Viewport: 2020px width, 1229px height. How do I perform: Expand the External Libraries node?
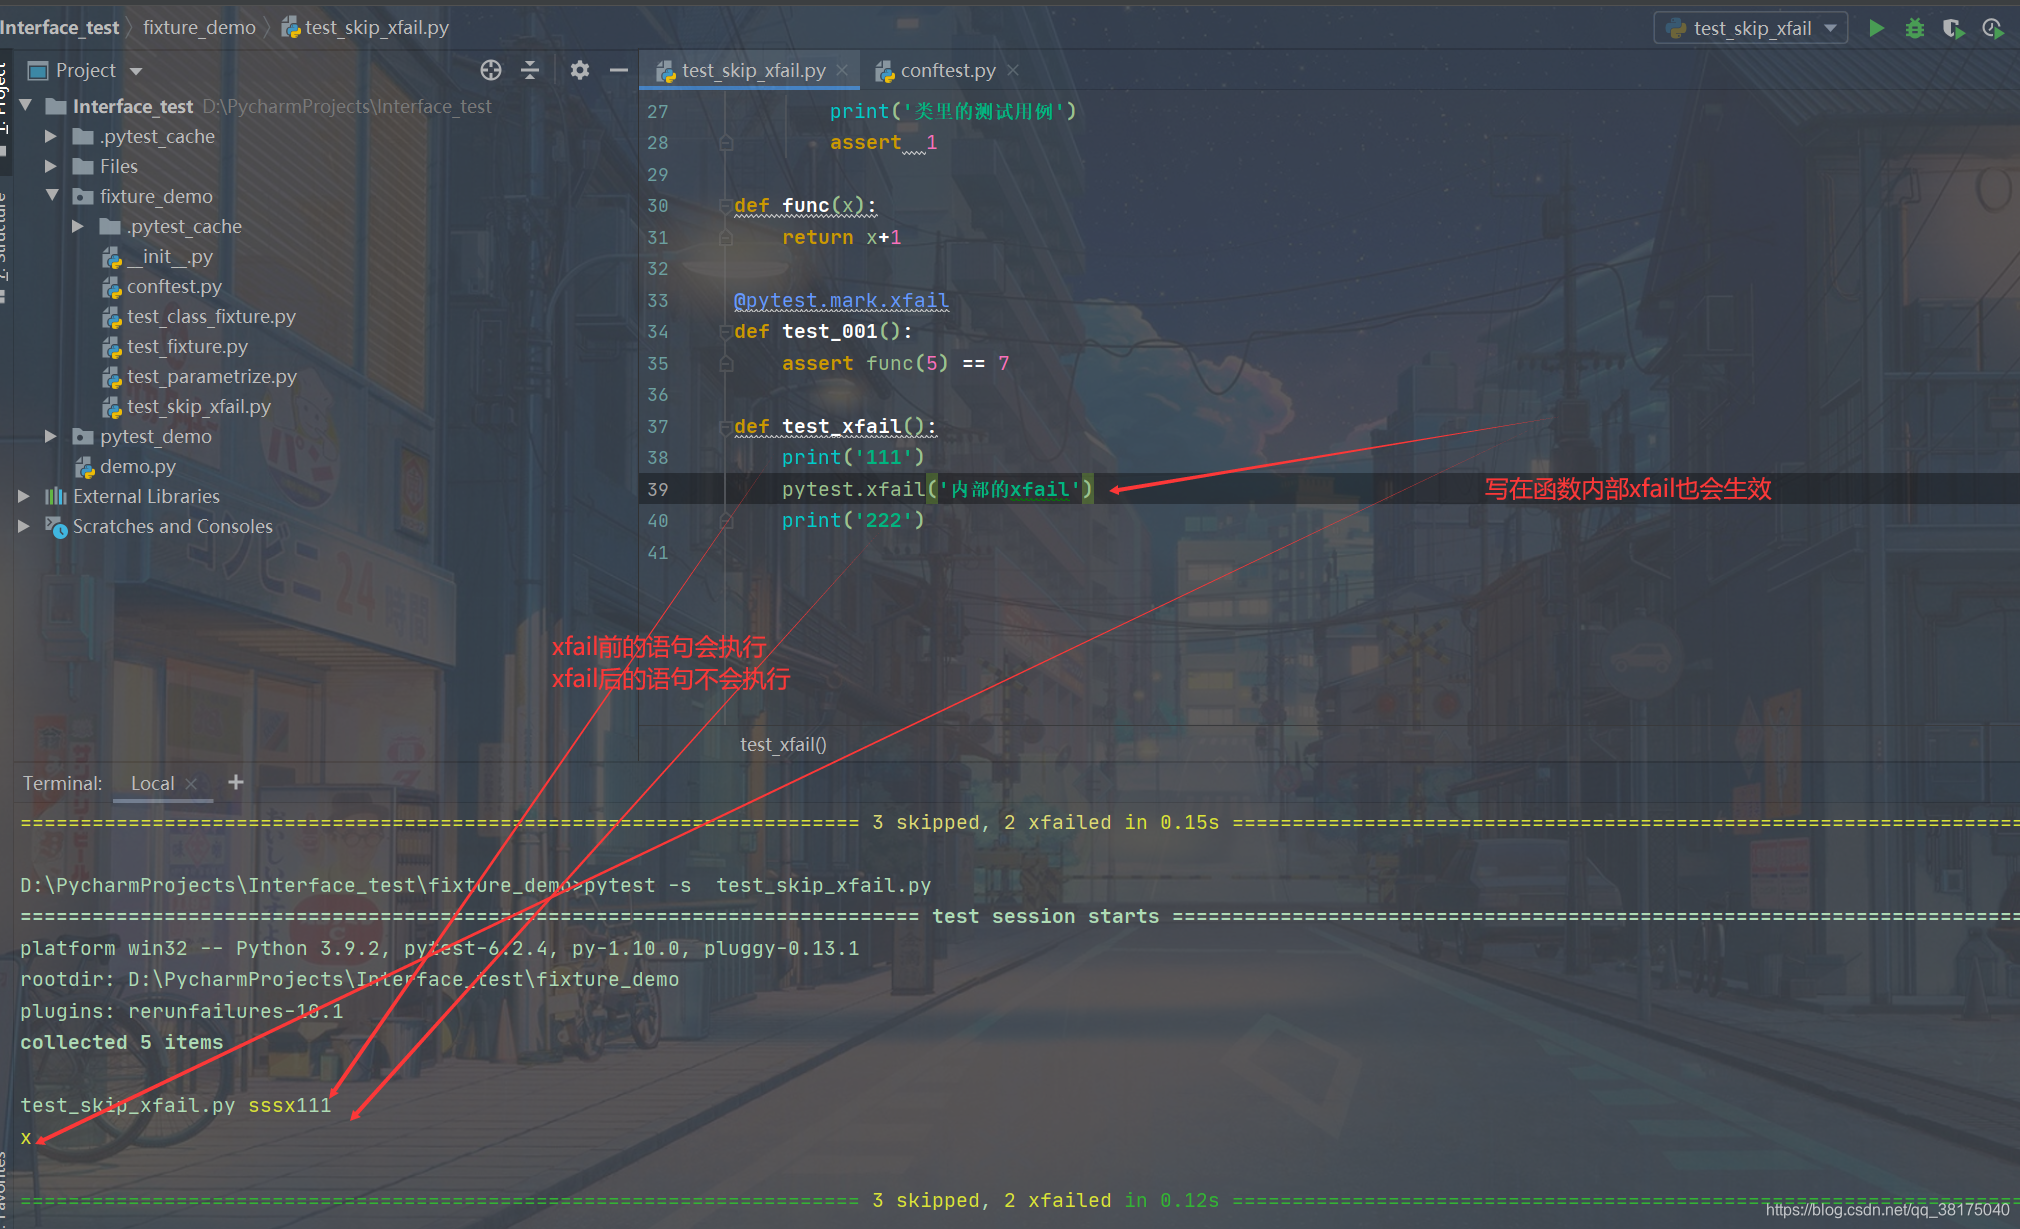click(x=23, y=496)
